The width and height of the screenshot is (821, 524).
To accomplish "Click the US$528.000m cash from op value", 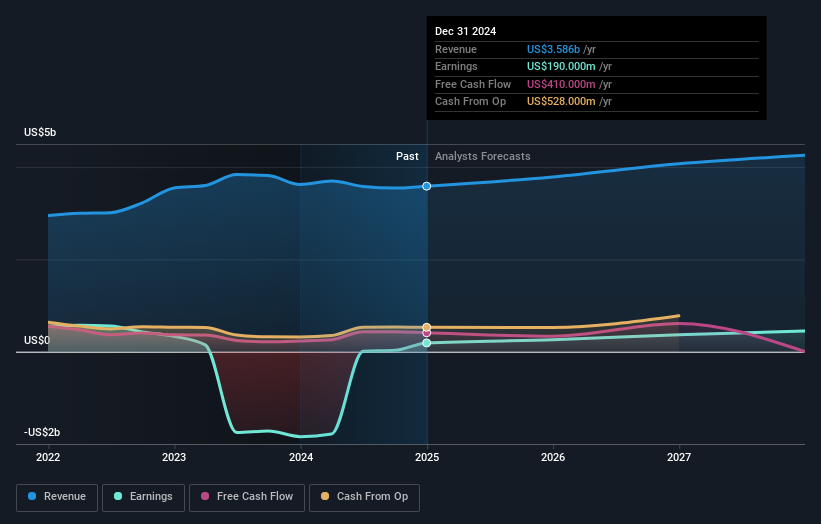I will click(x=561, y=102).
